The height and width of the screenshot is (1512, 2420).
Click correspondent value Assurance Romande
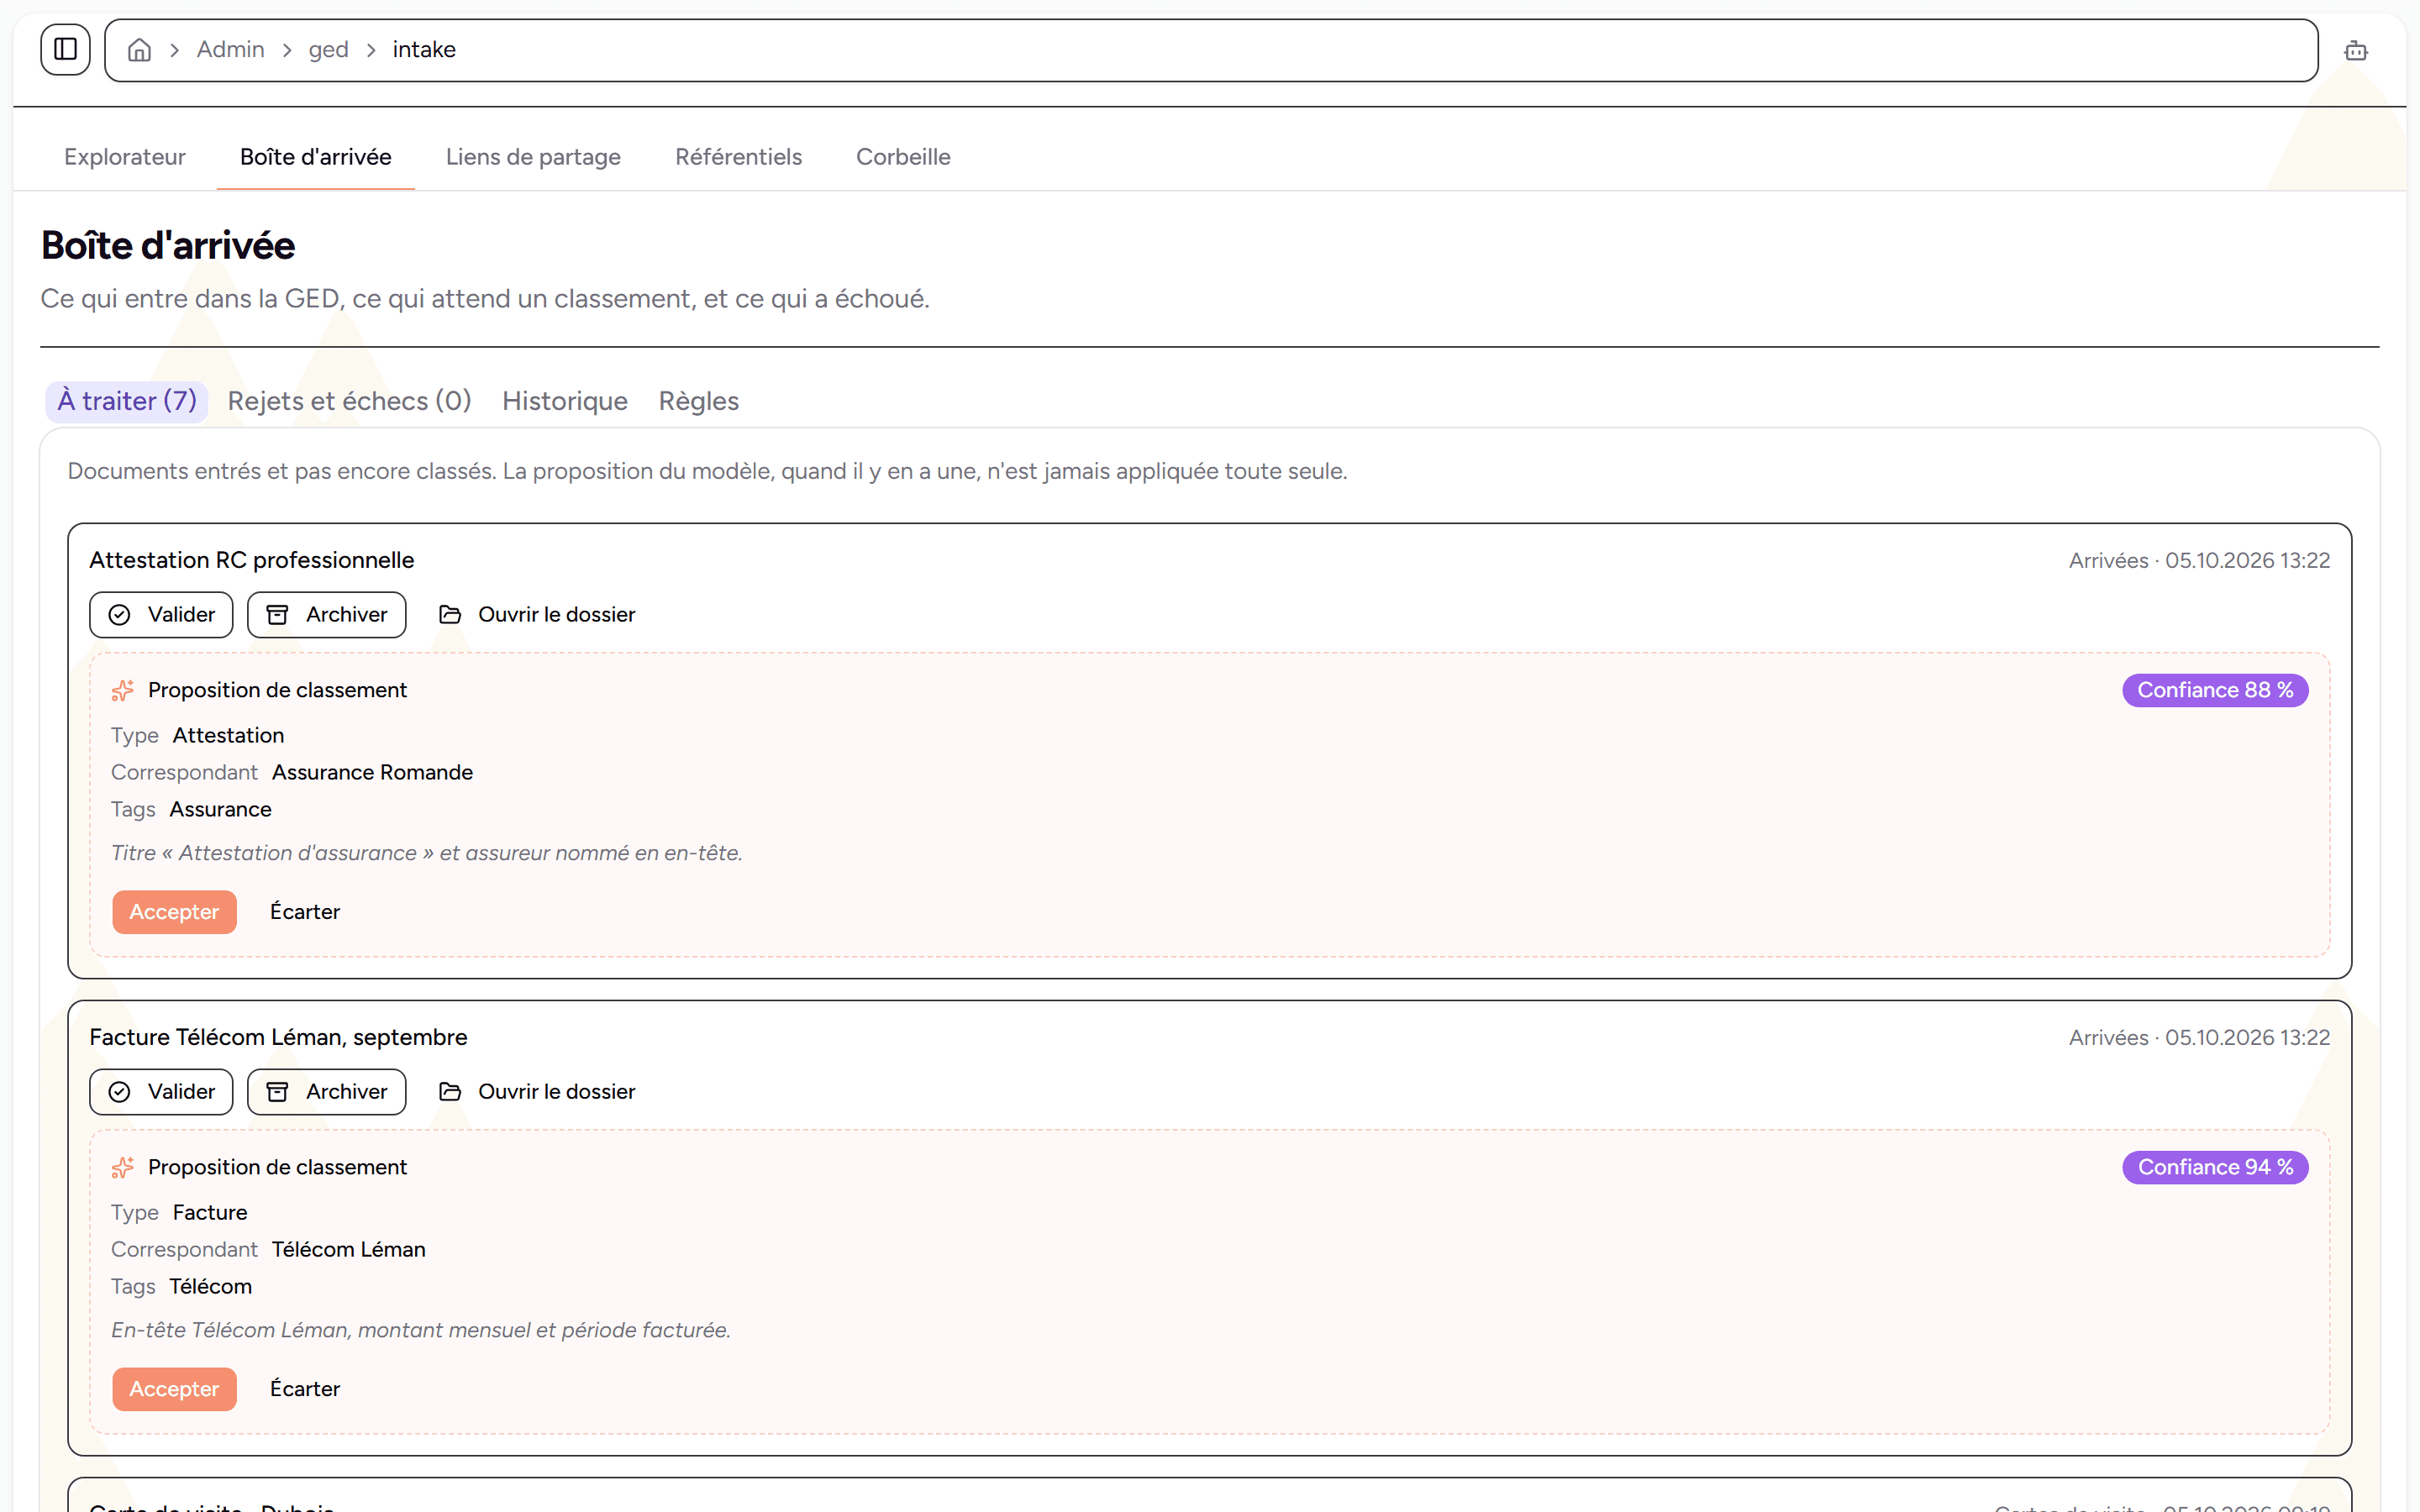[x=372, y=772]
